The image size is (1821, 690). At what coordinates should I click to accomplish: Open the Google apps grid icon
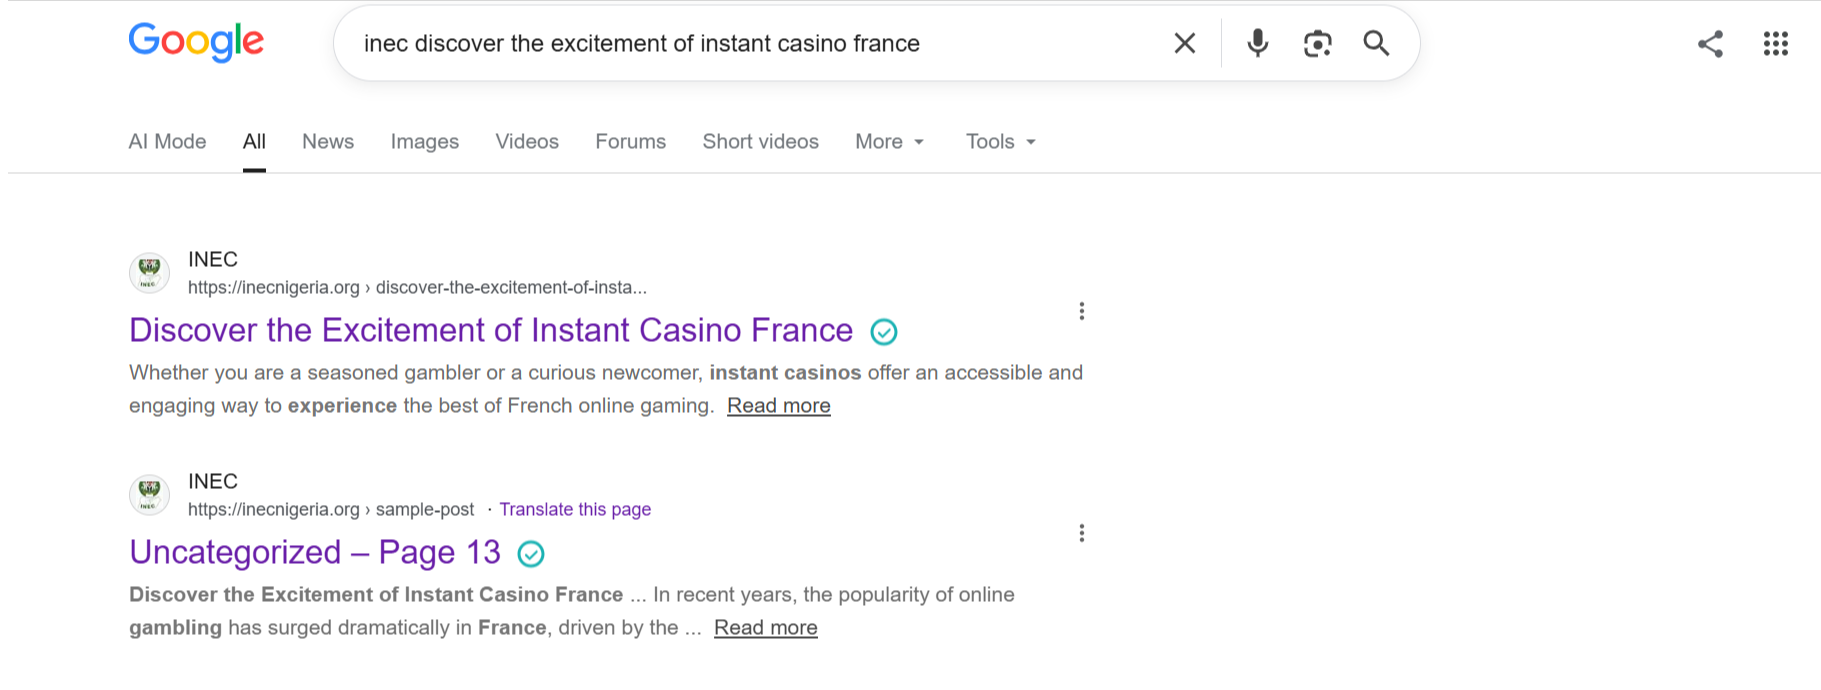[1775, 44]
